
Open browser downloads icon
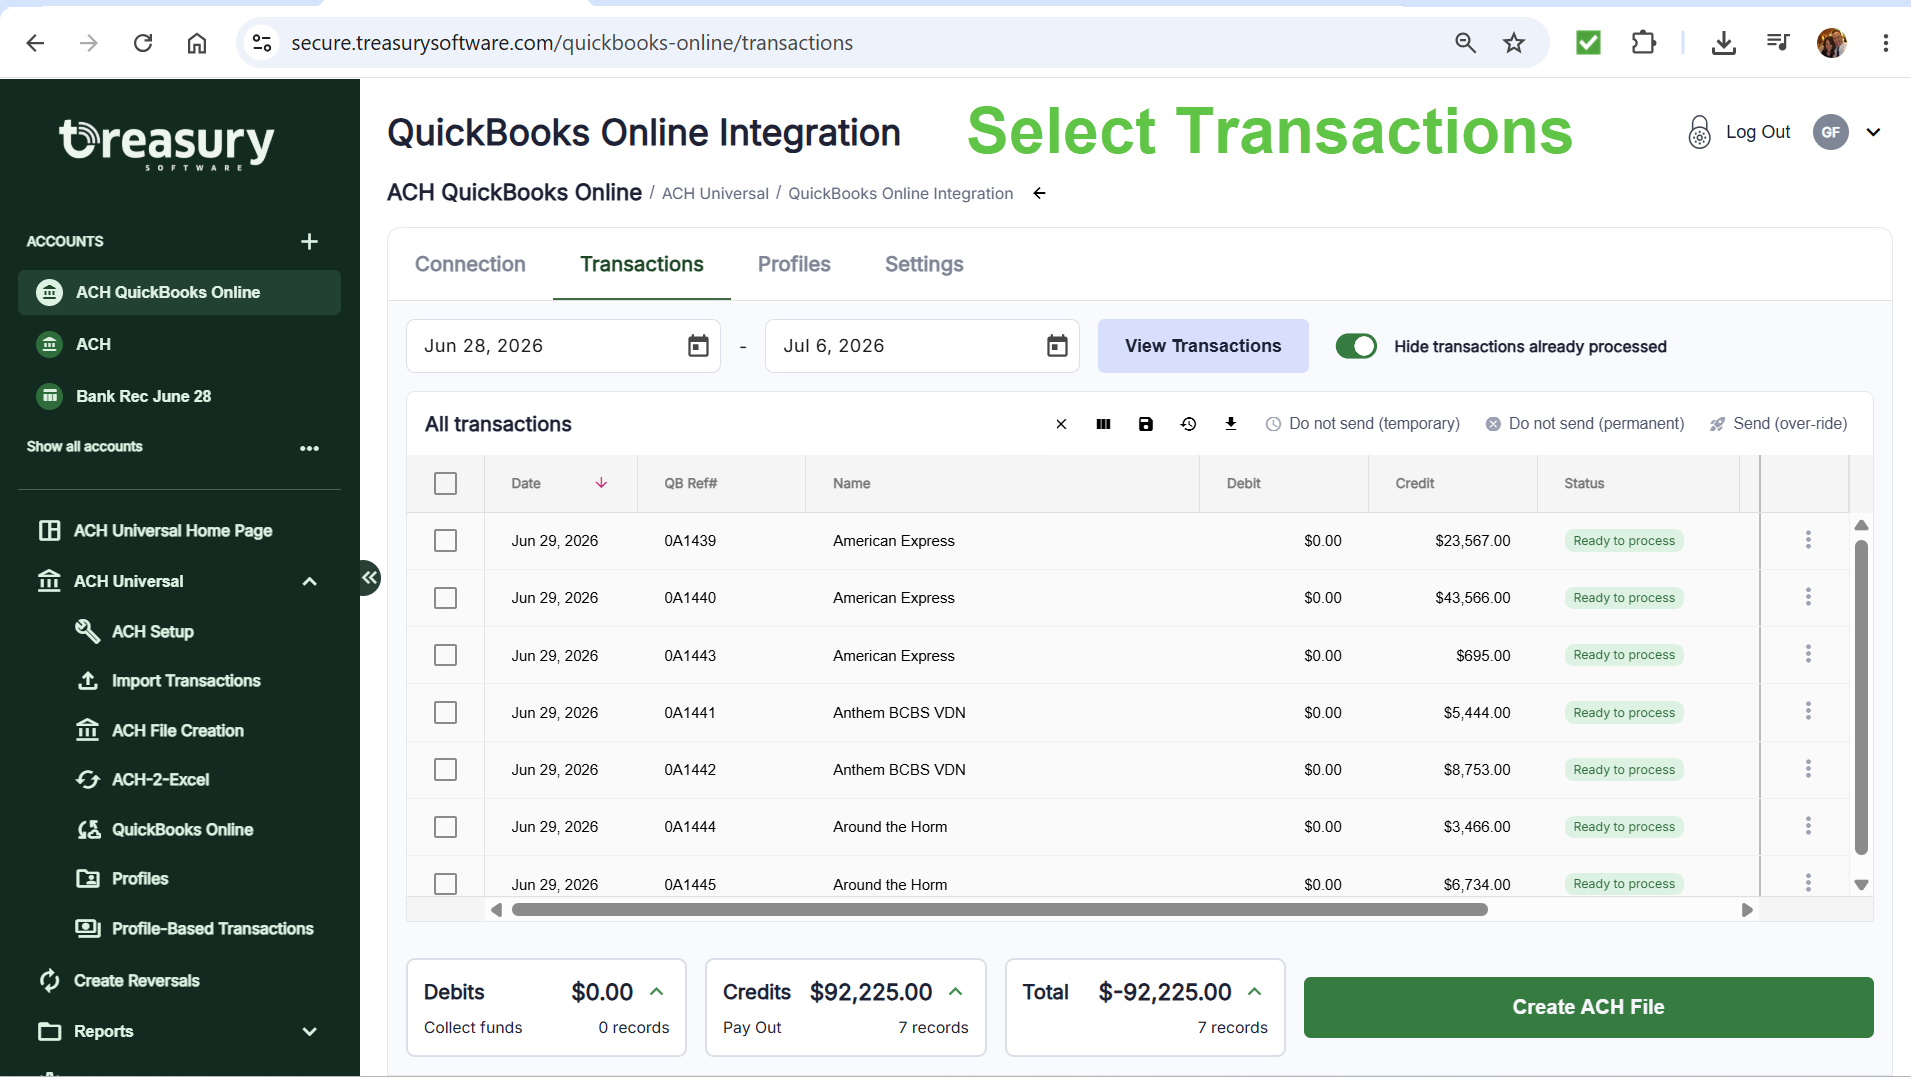click(1723, 43)
